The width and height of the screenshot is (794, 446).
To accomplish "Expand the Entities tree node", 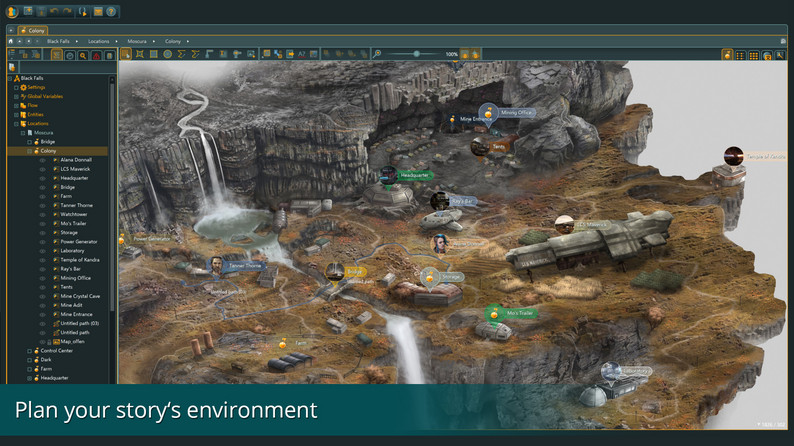I will click(x=16, y=115).
